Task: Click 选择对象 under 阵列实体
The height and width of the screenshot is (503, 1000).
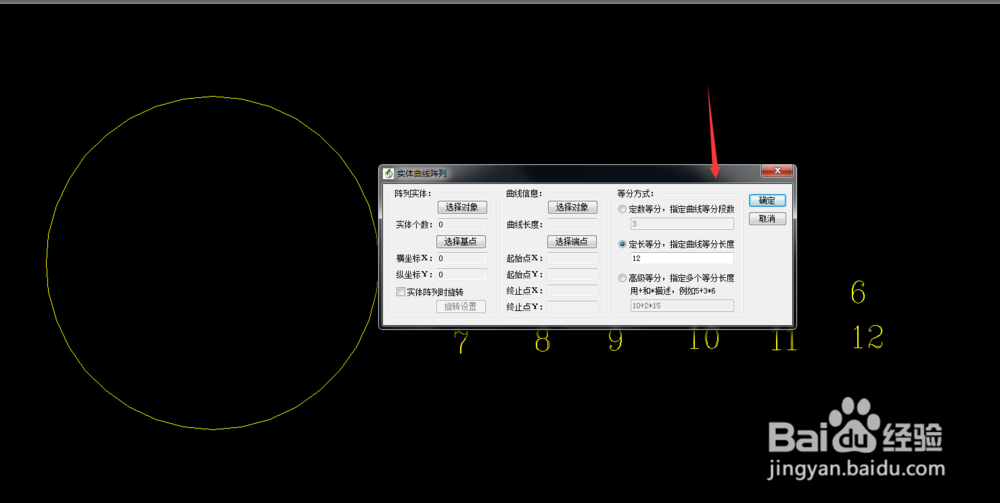Action: pyautogui.click(x=462, y=207)
